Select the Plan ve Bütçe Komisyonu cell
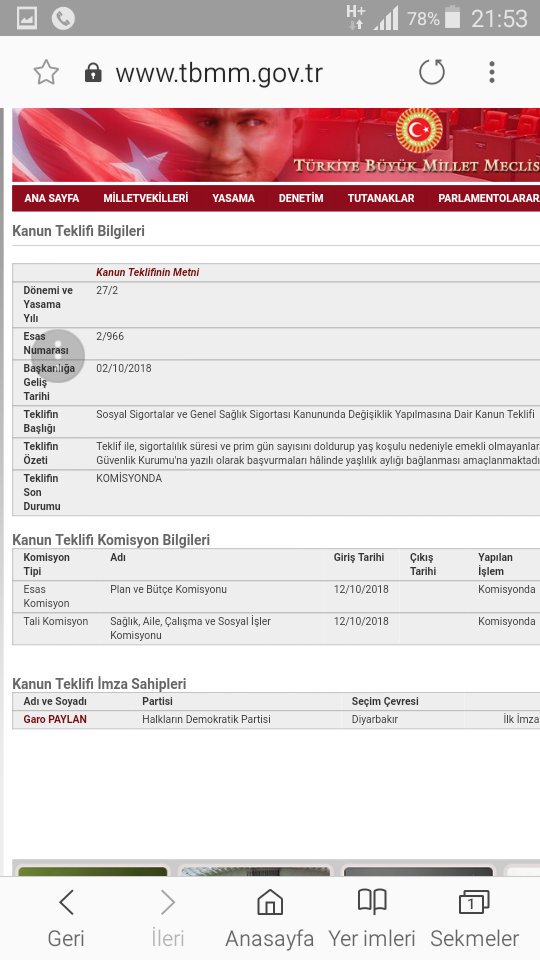This screenshot has width=540, height=960. click(x=168, y=589)
